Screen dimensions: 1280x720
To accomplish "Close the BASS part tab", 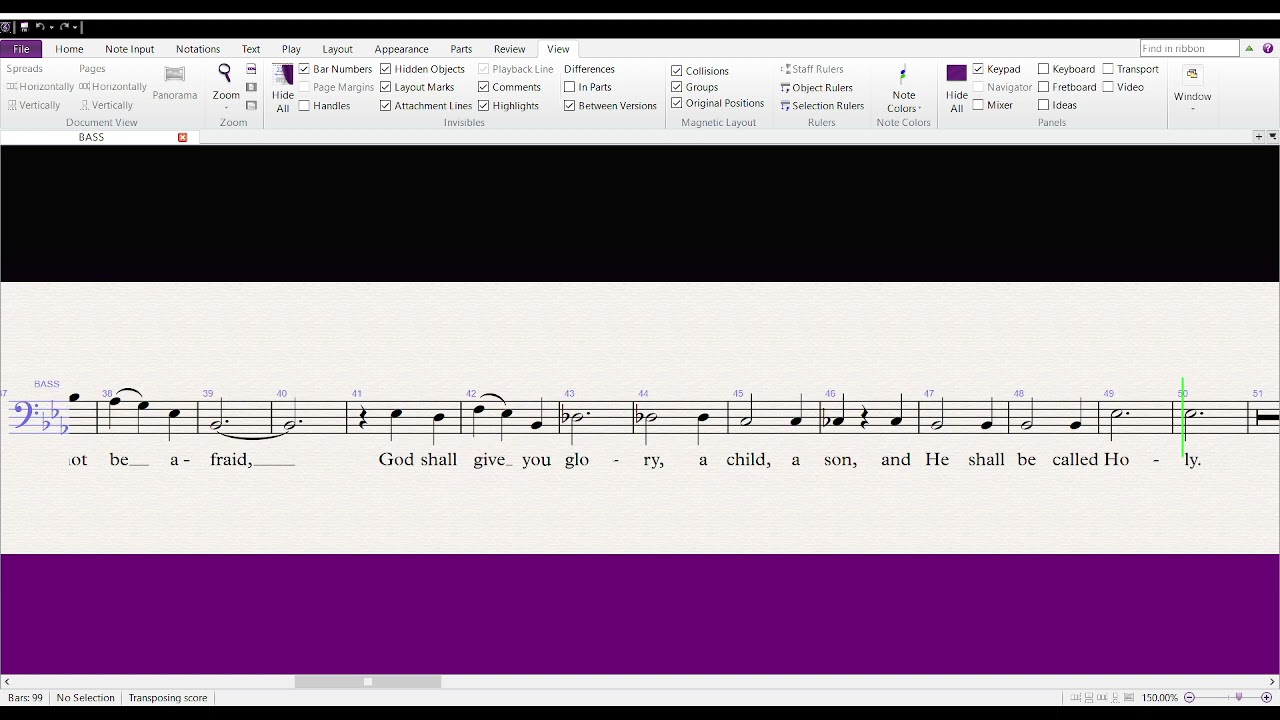I will point(182,137).
